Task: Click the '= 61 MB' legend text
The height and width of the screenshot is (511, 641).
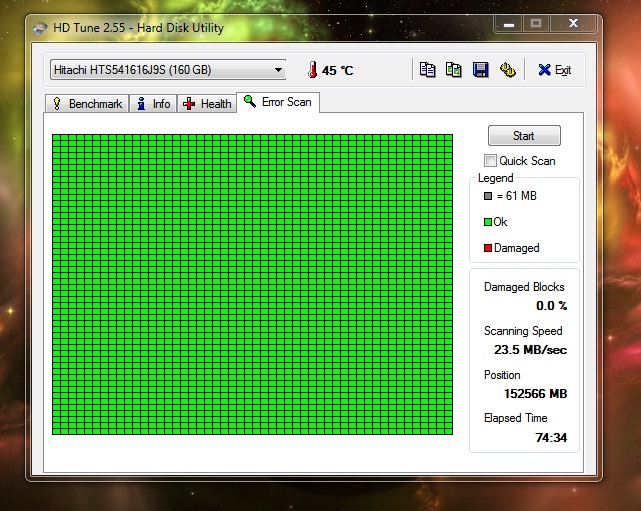Action: (x=516, y=196)
